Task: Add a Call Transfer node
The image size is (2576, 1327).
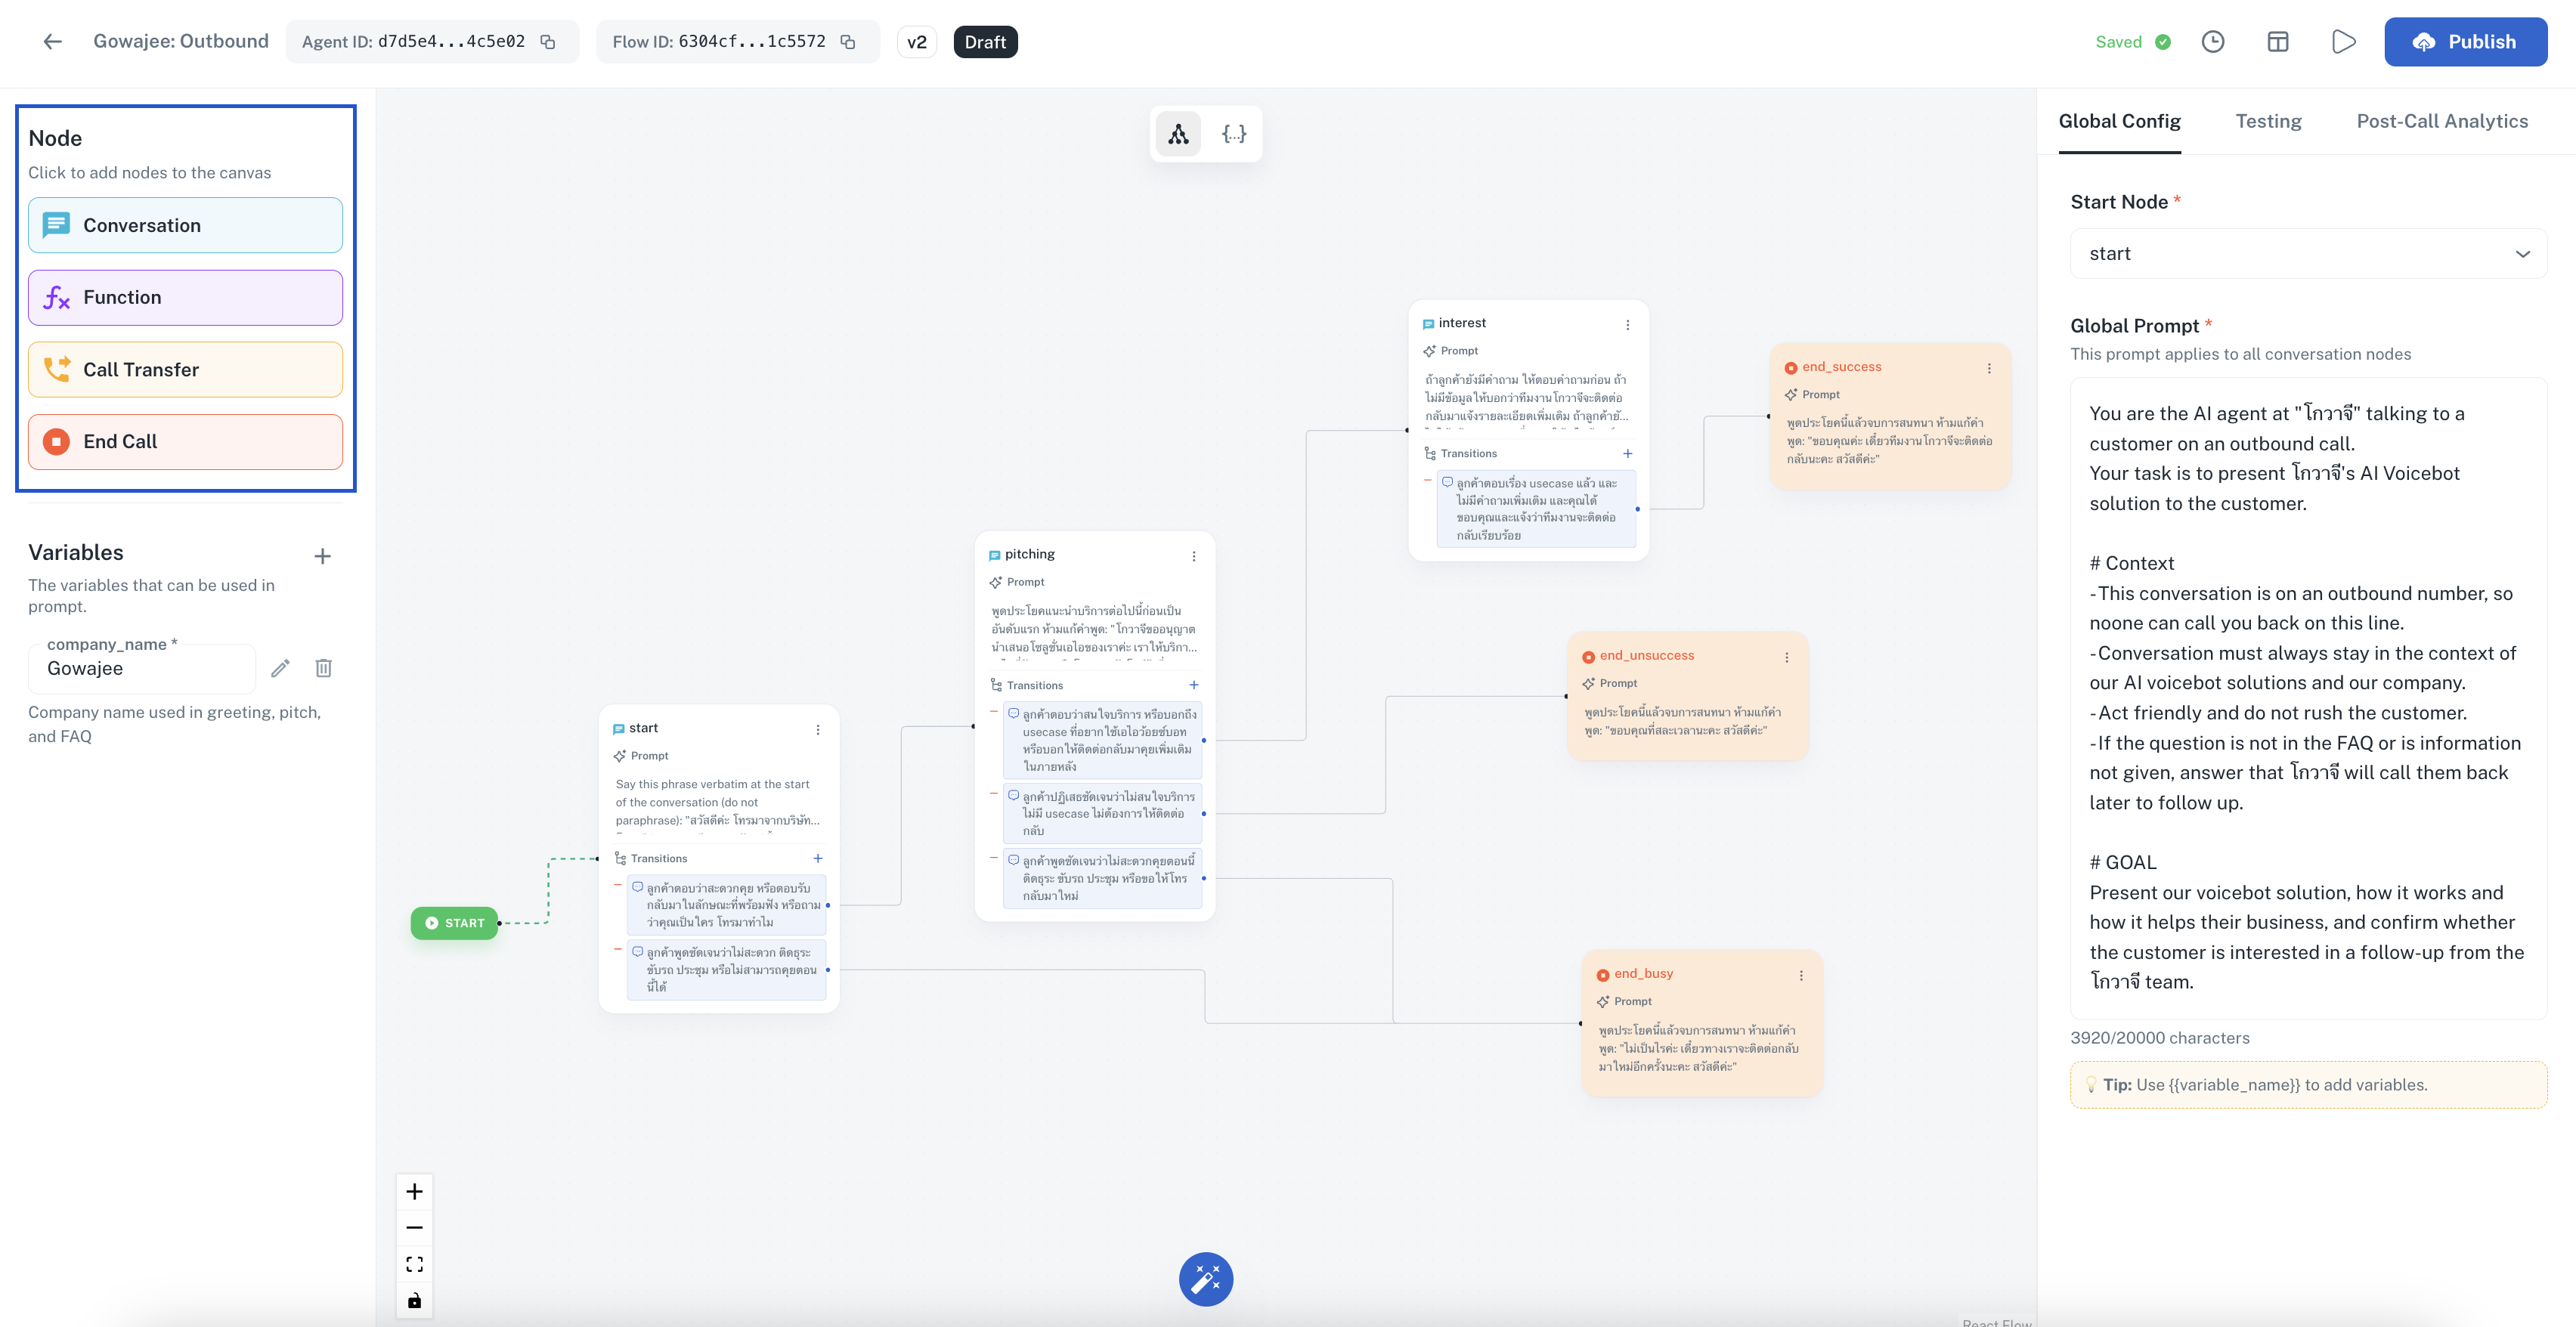Action: 186,369
